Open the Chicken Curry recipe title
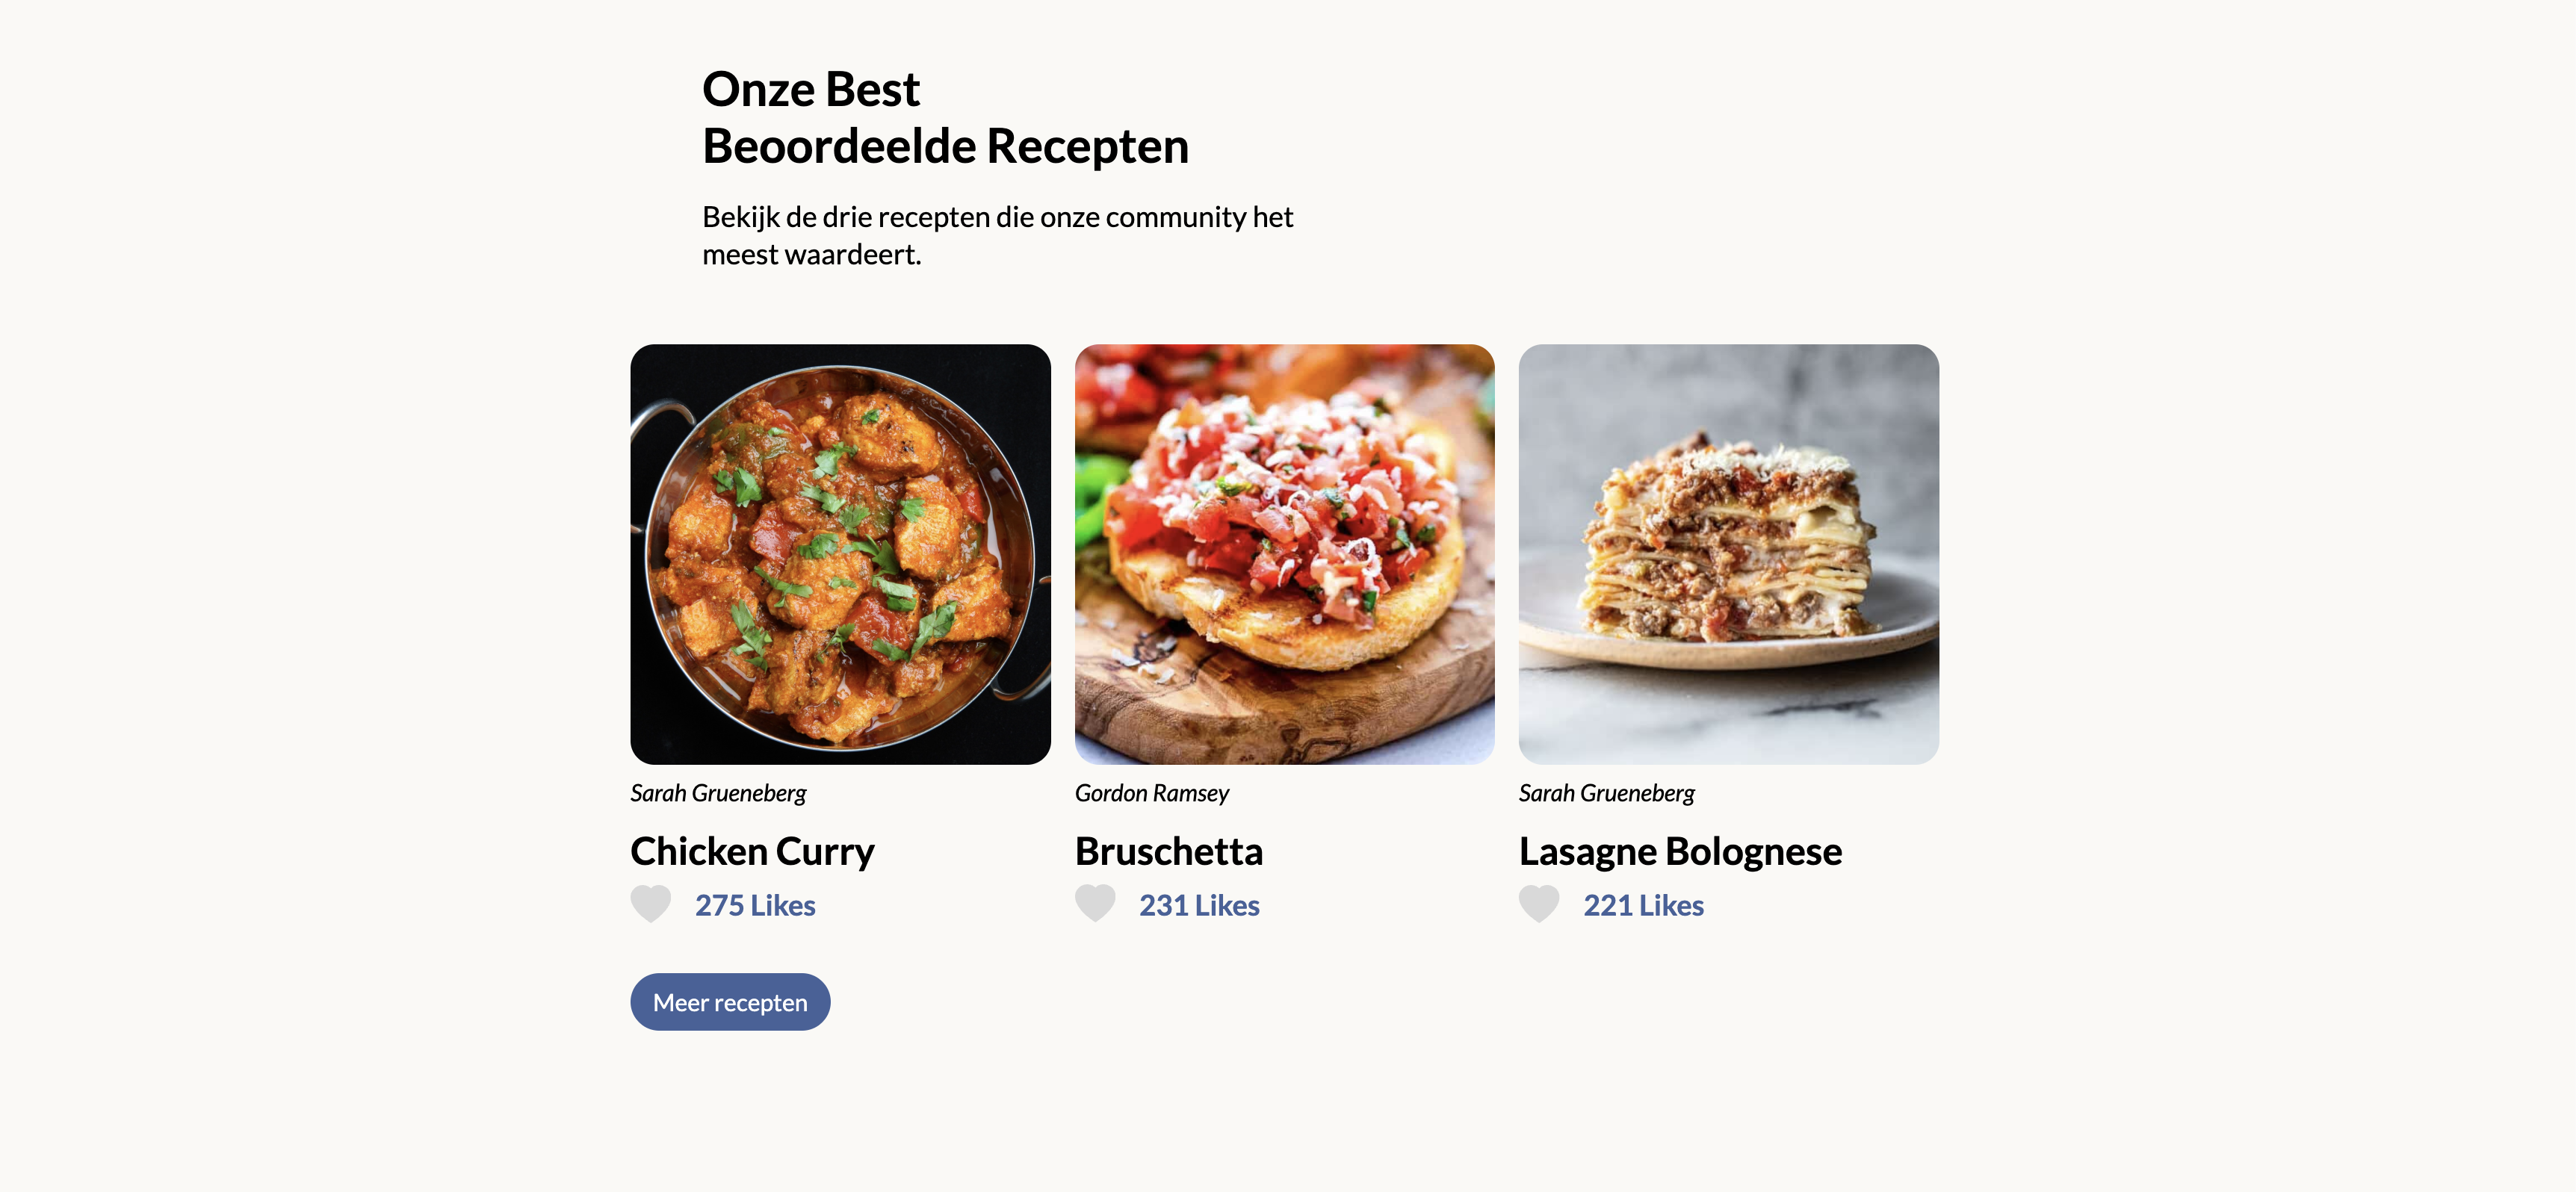This screenshot has width=2576, height=1192. tap(752, 851)
